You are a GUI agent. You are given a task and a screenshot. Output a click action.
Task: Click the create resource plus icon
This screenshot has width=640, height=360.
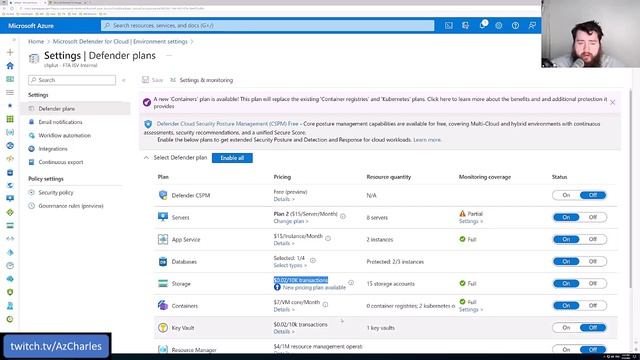[x=10, y=52]
